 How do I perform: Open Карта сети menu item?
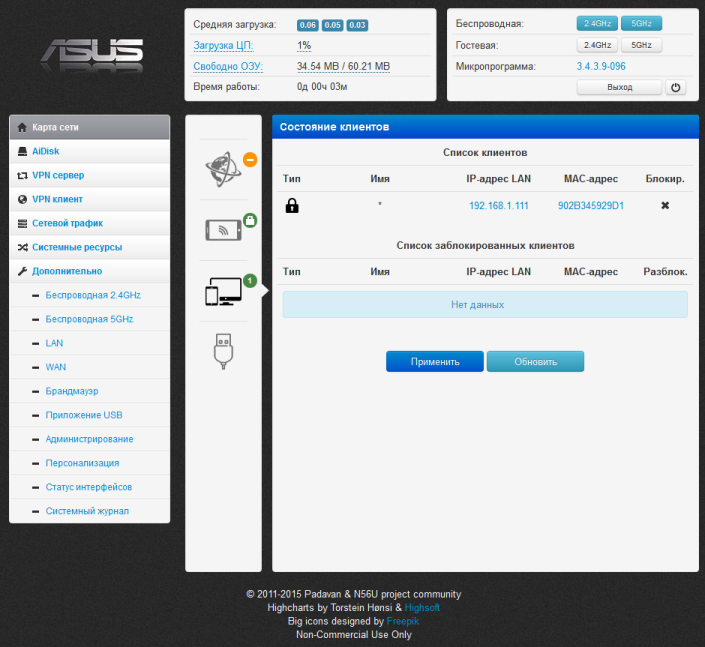coord(89,127)
